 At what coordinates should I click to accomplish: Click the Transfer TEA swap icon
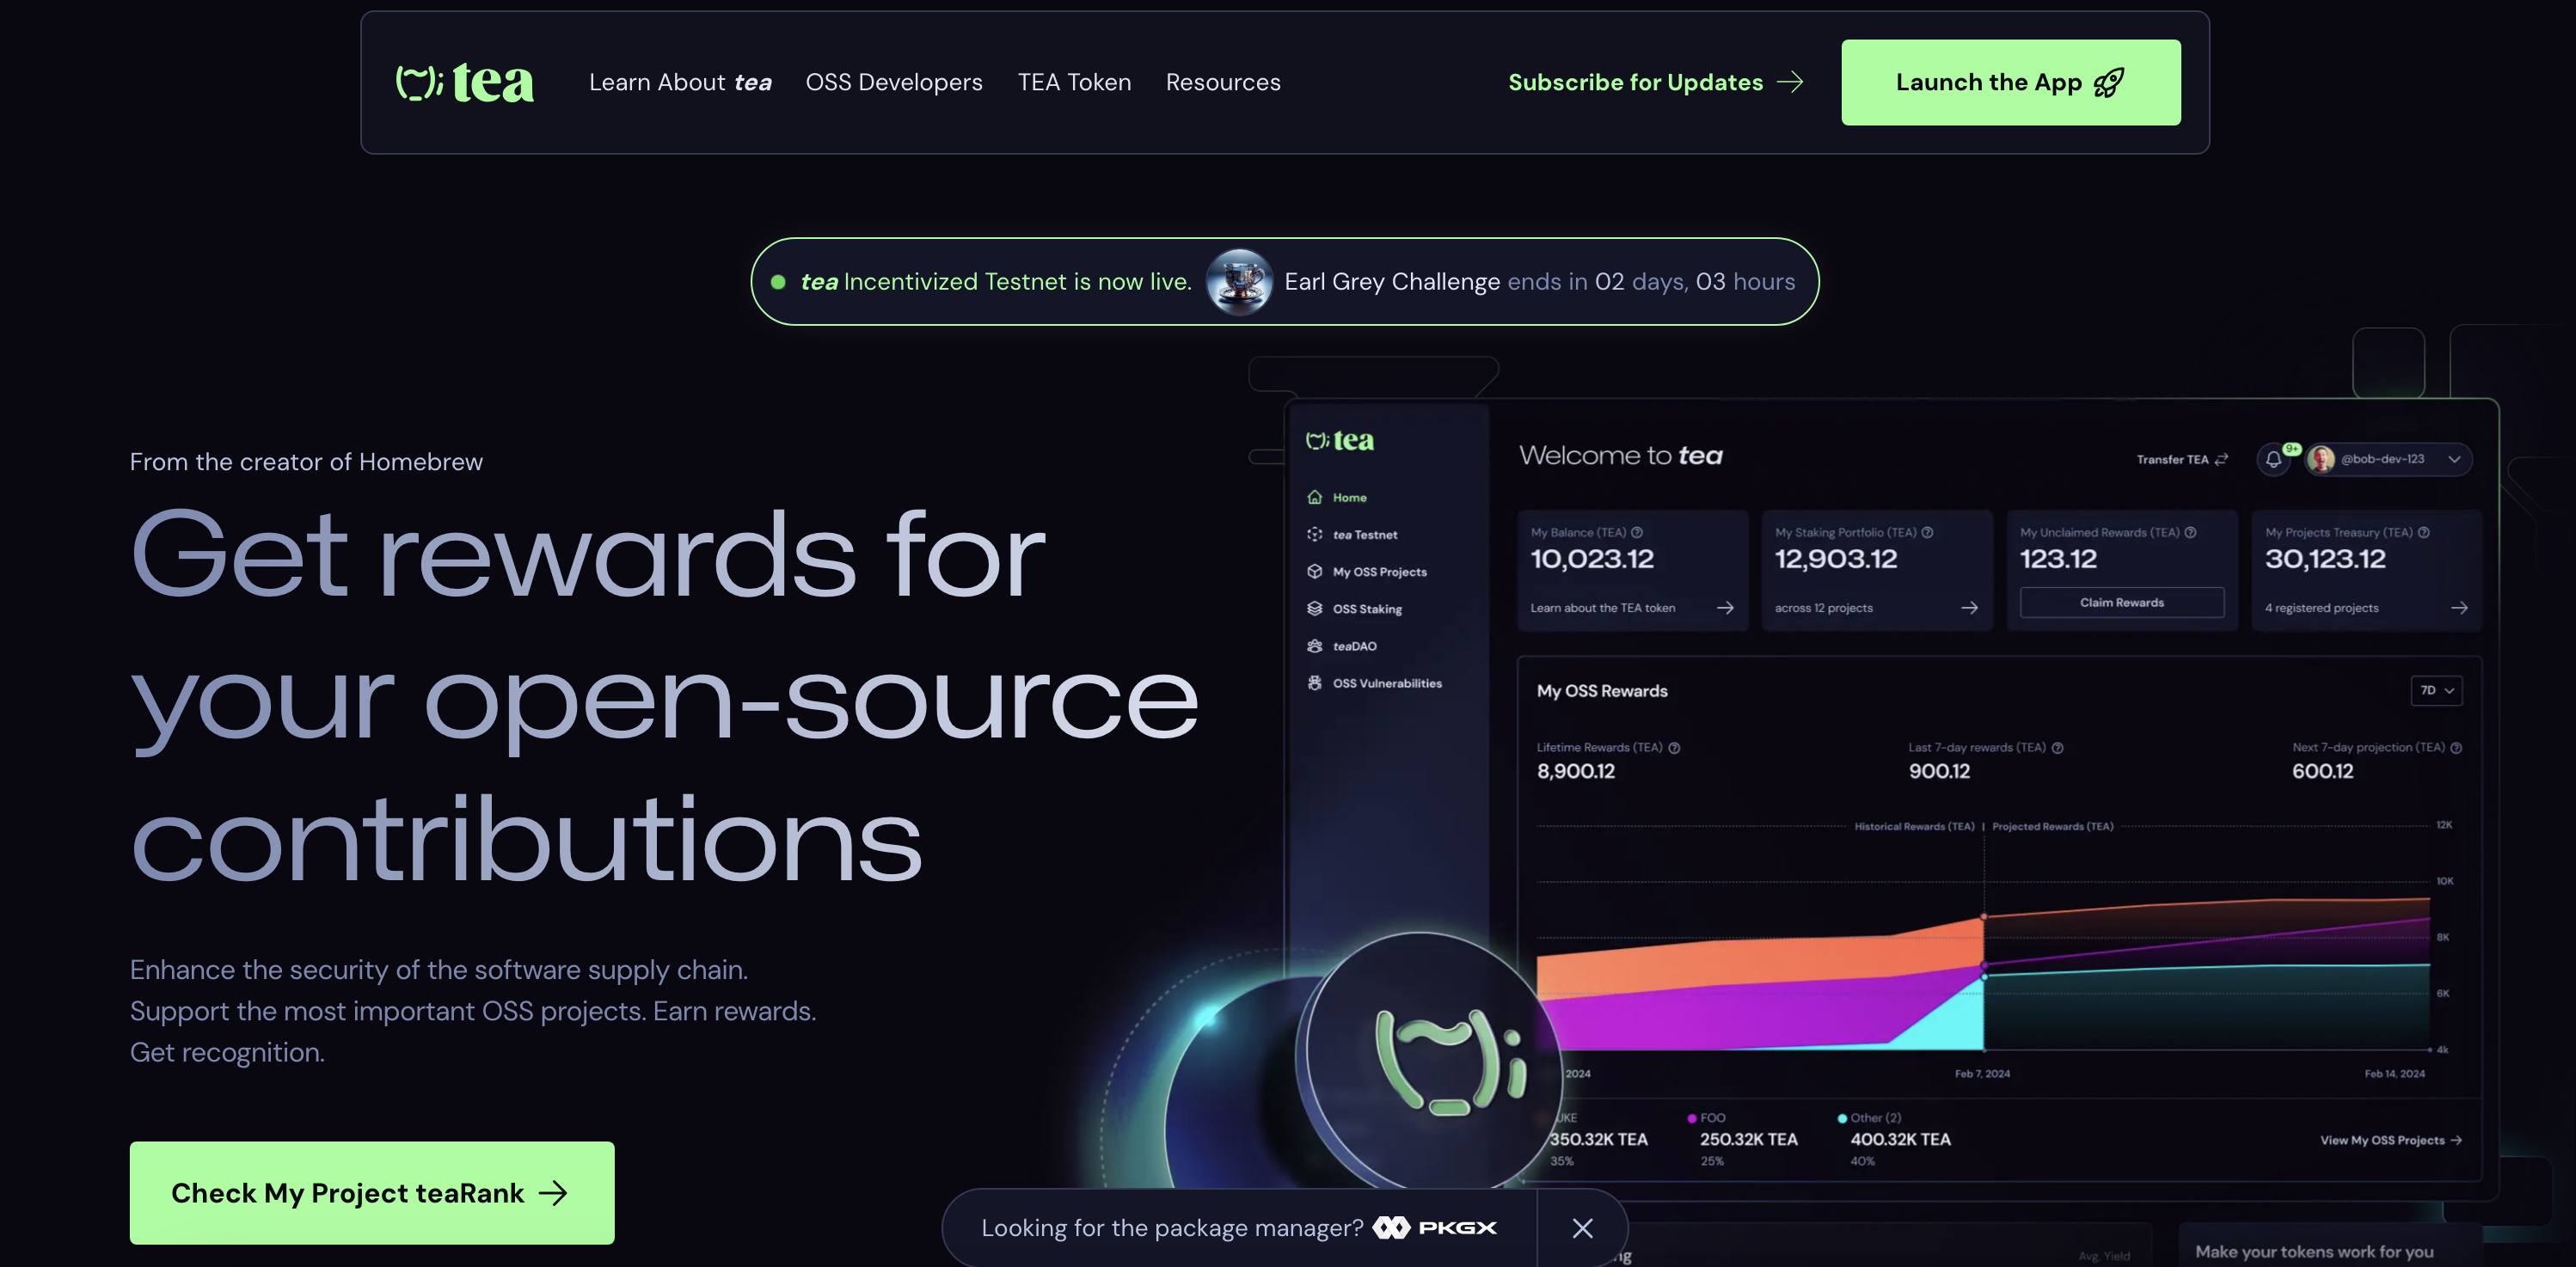[2221, 460]
